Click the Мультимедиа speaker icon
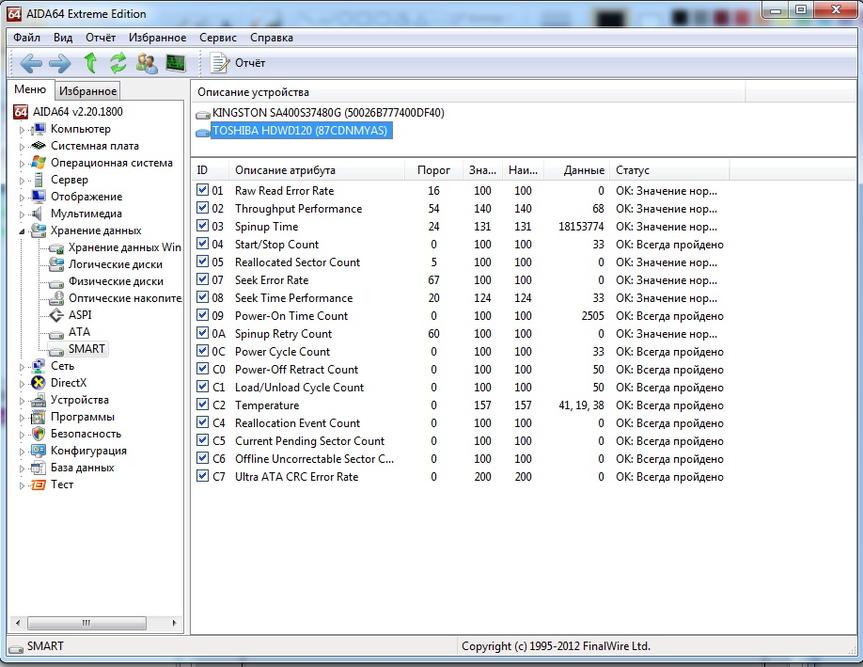Screen dimensions: 863x667 click(37, 214)
